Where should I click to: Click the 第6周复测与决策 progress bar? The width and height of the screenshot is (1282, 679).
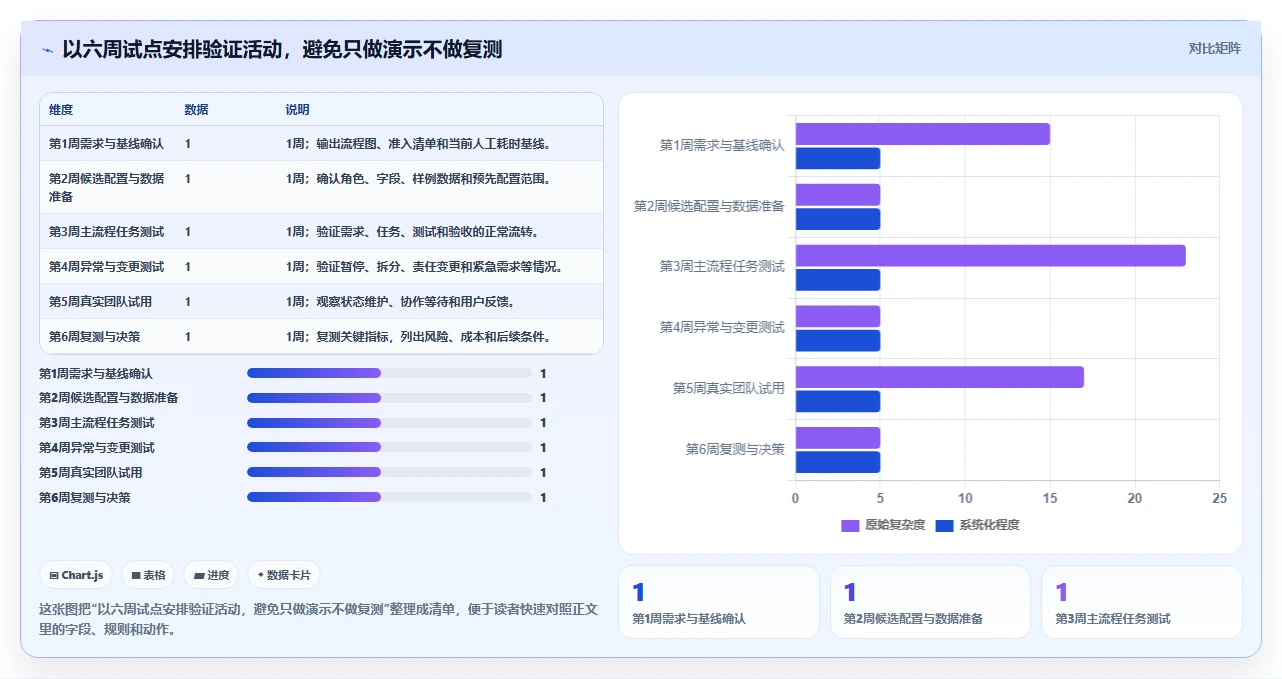(x=389, y=497)
